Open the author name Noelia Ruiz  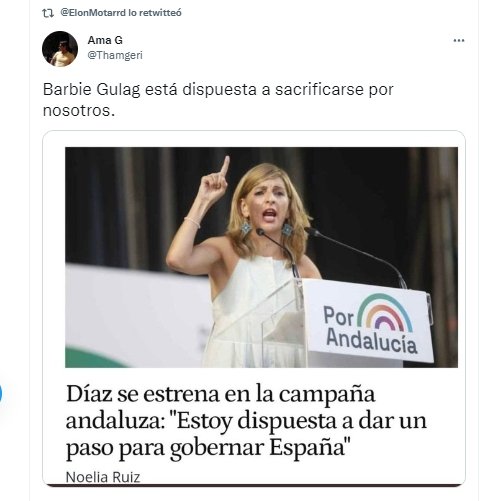(x=103, y=477)
